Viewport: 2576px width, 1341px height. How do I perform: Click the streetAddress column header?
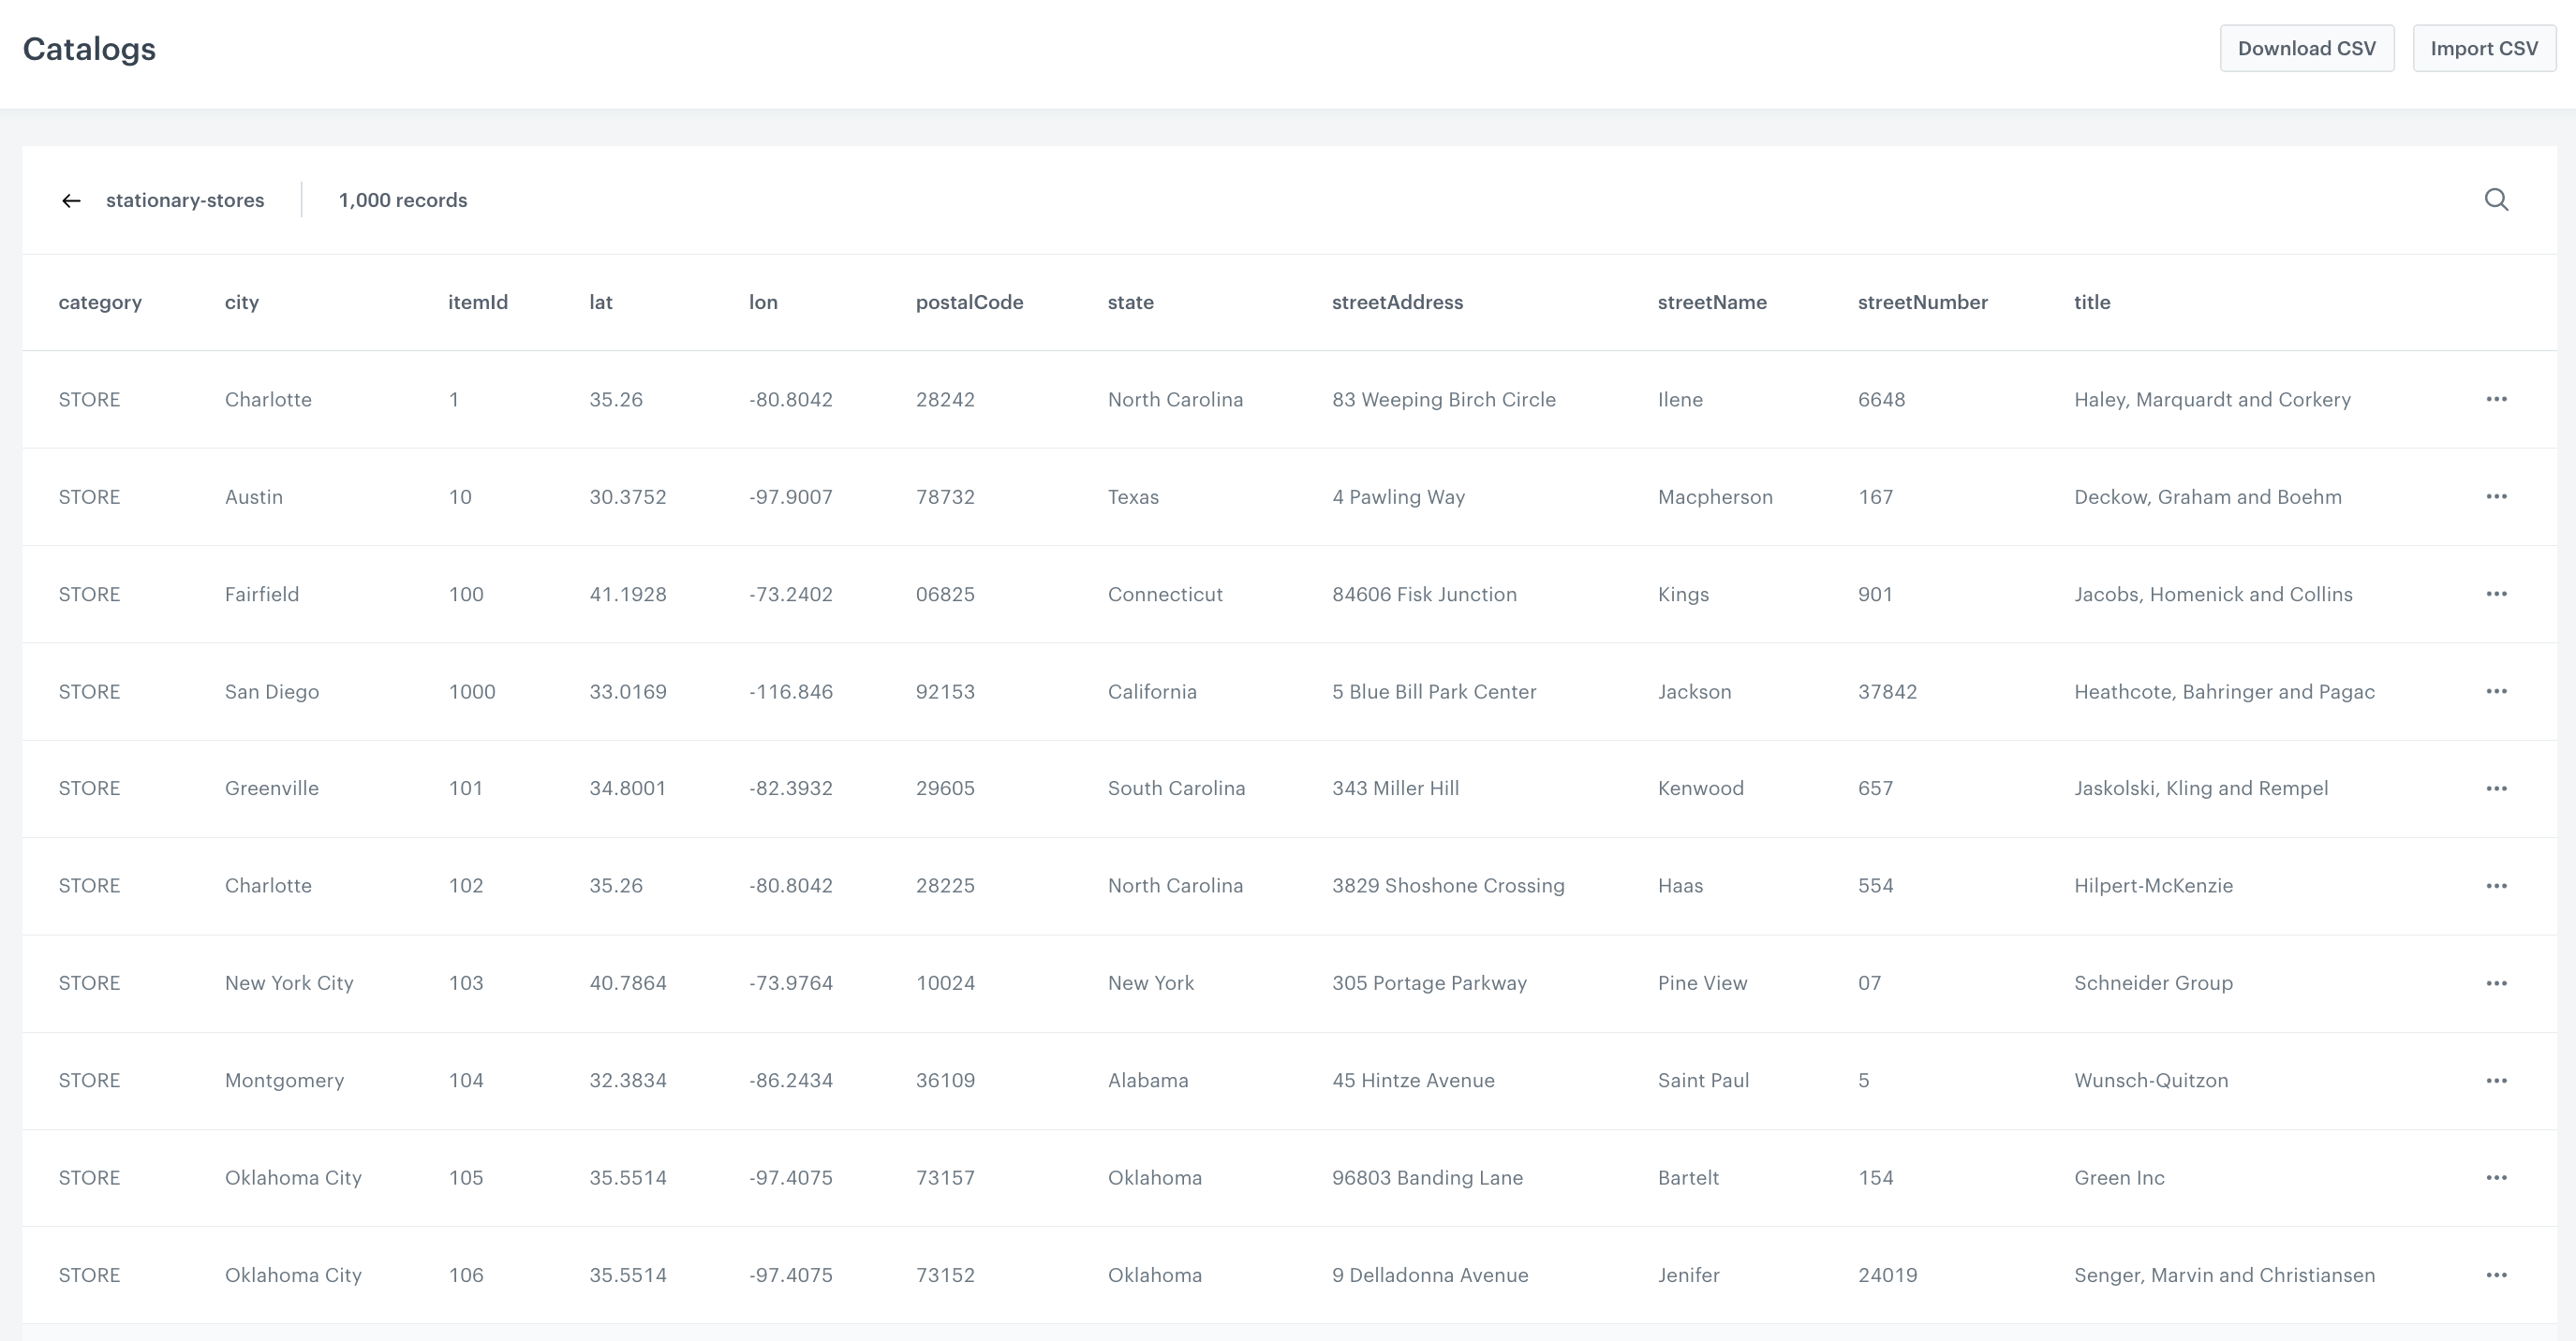(1396, 302)
